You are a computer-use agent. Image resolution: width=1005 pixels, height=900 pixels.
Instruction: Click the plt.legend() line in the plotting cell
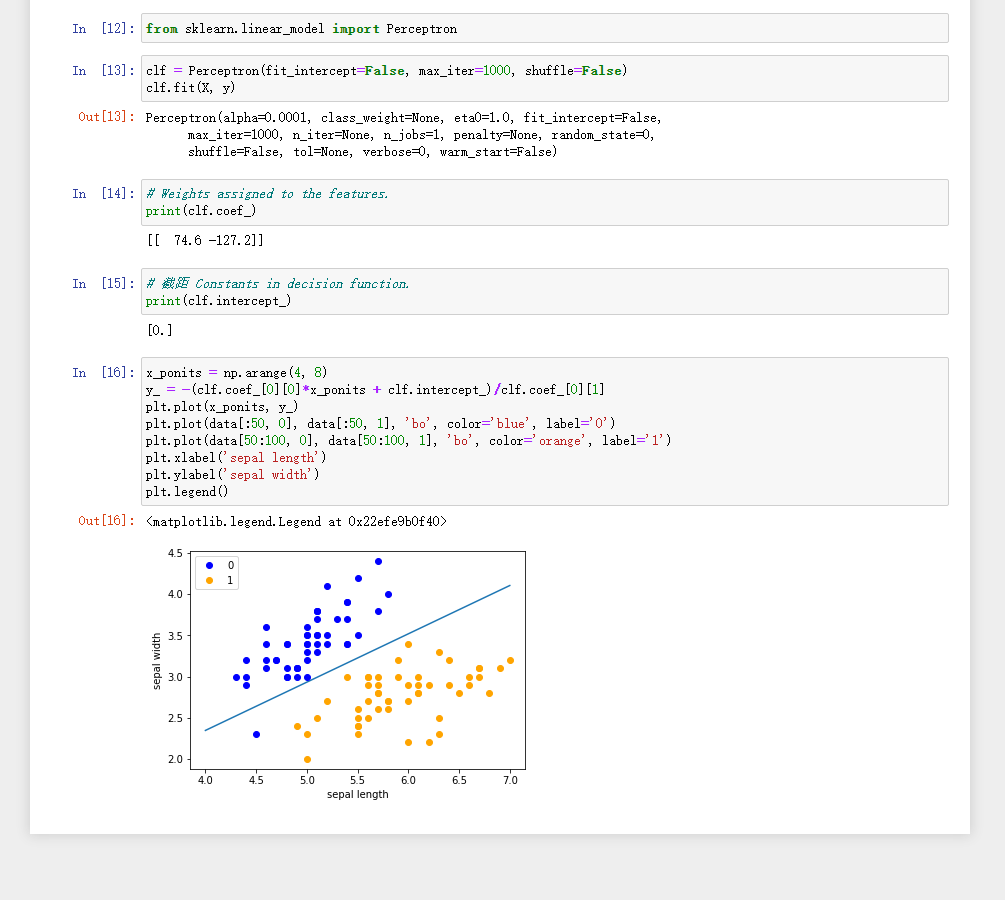187,492
